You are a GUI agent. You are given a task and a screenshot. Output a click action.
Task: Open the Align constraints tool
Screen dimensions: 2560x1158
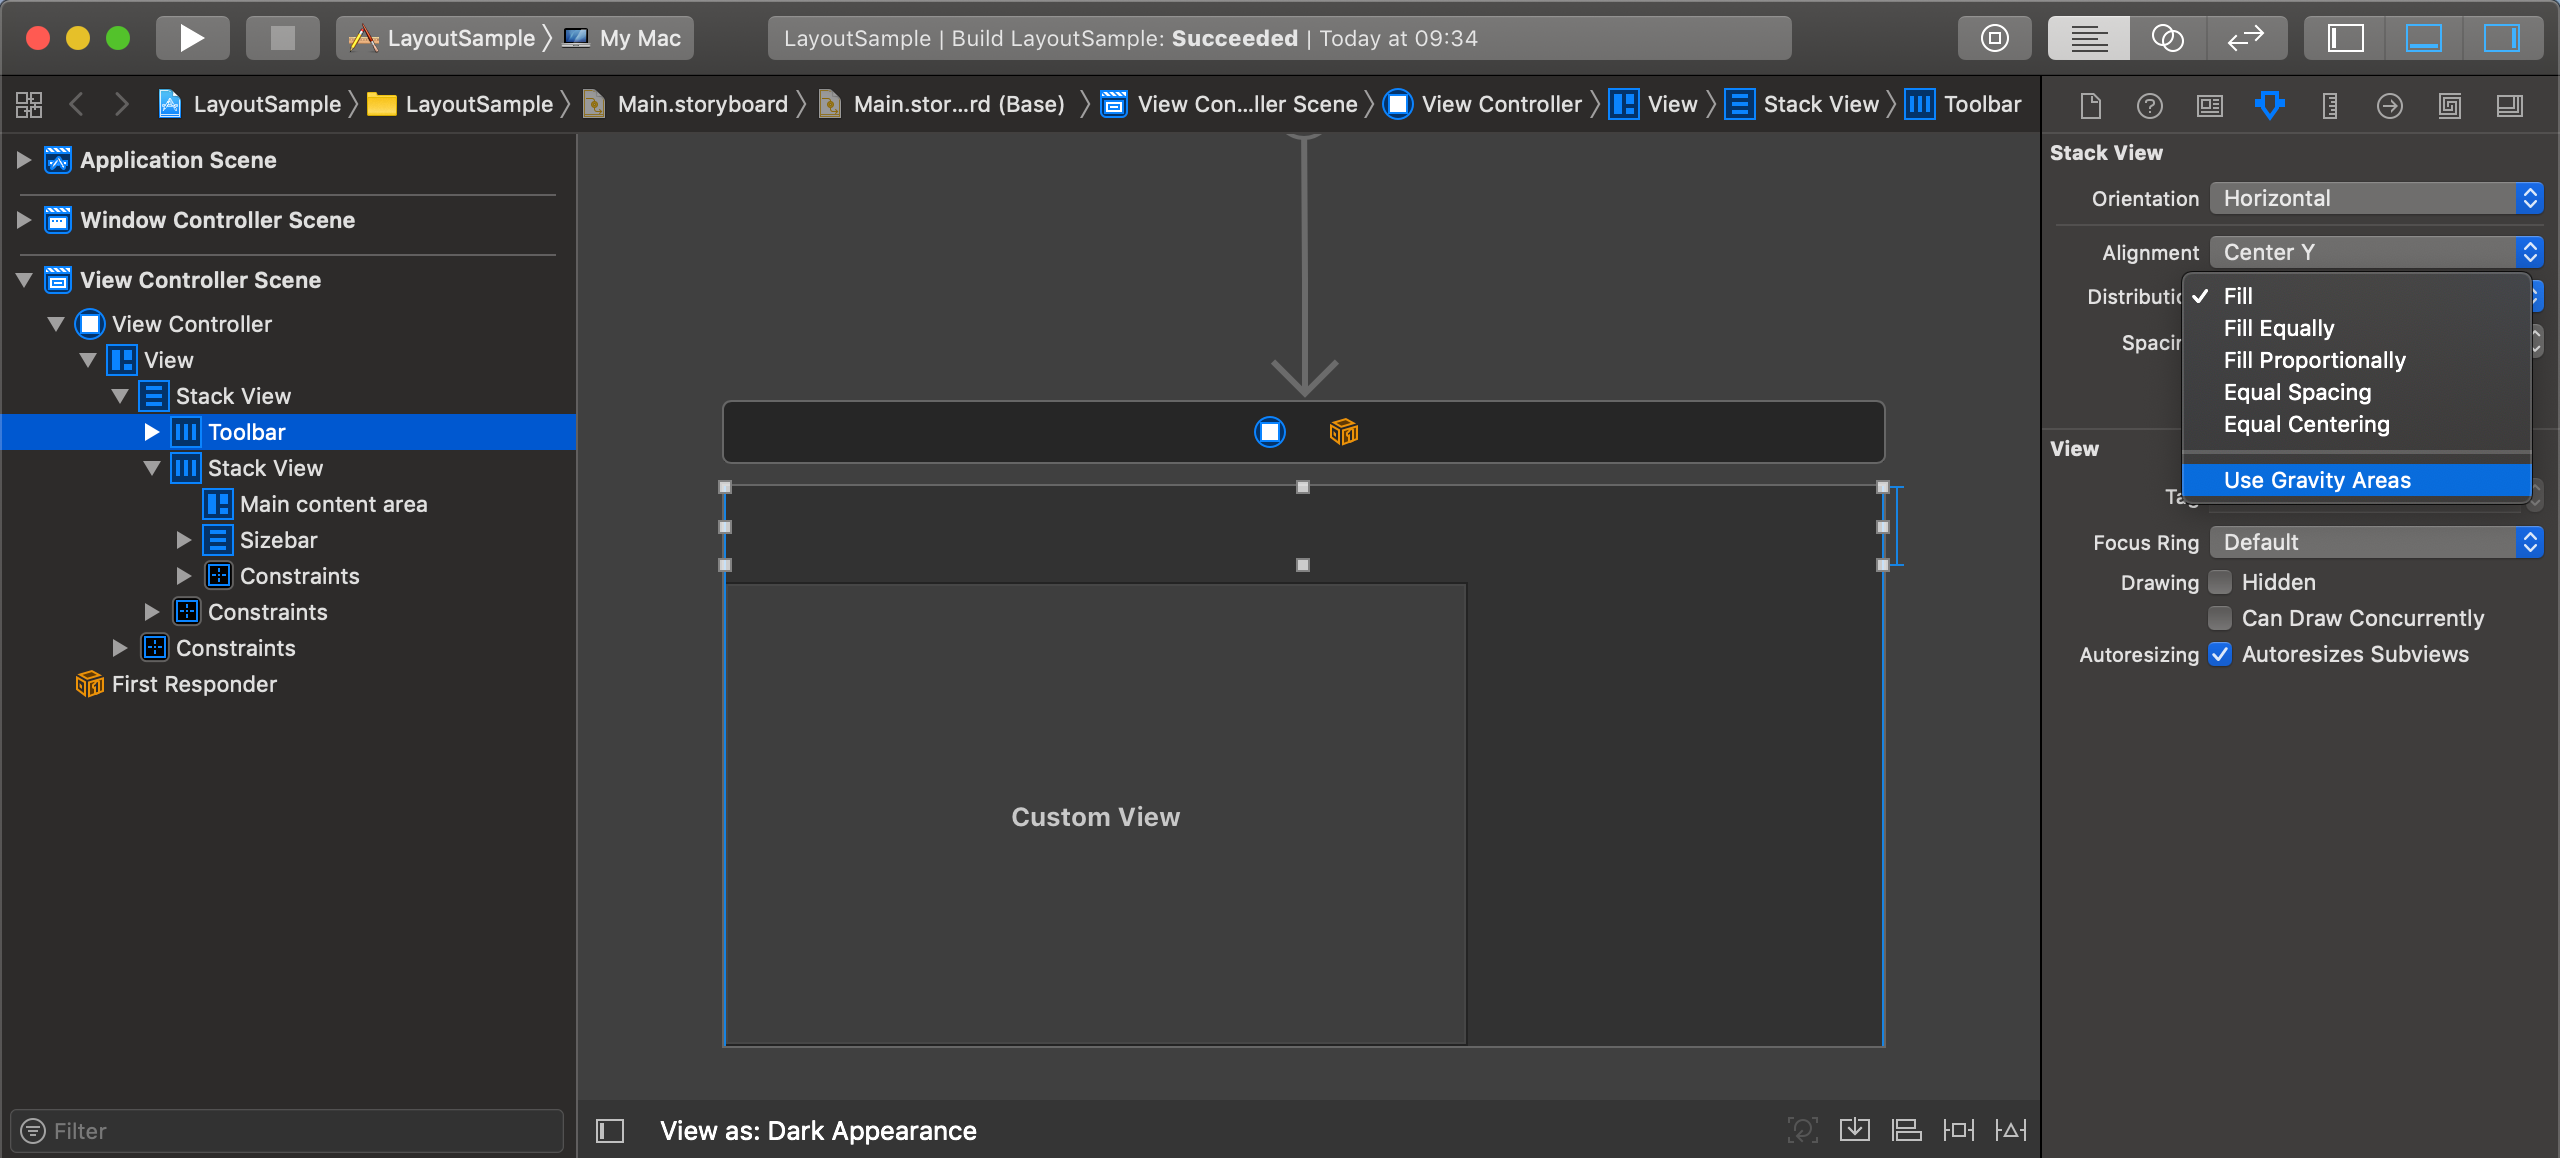coord(1907,1129)
